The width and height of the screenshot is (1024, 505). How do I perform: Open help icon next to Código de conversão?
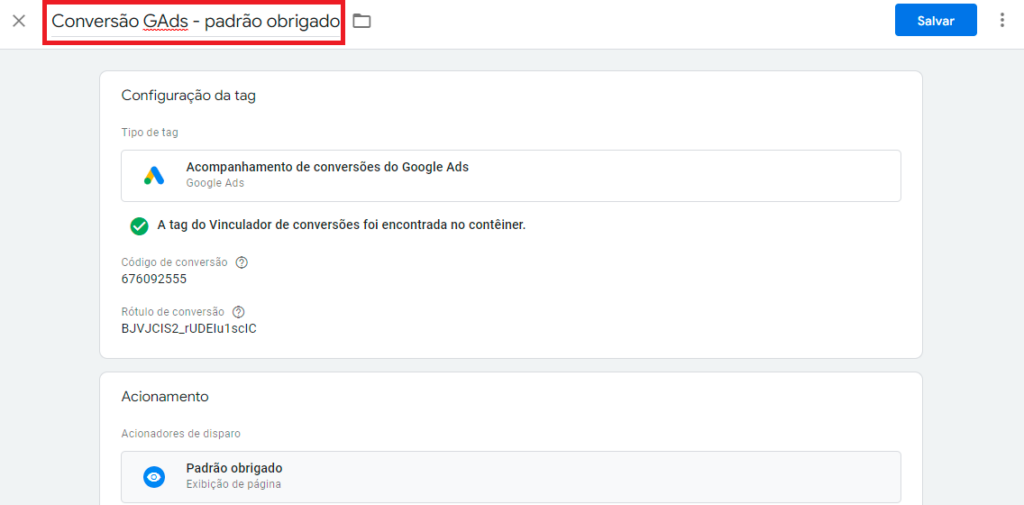pos(242,263)
